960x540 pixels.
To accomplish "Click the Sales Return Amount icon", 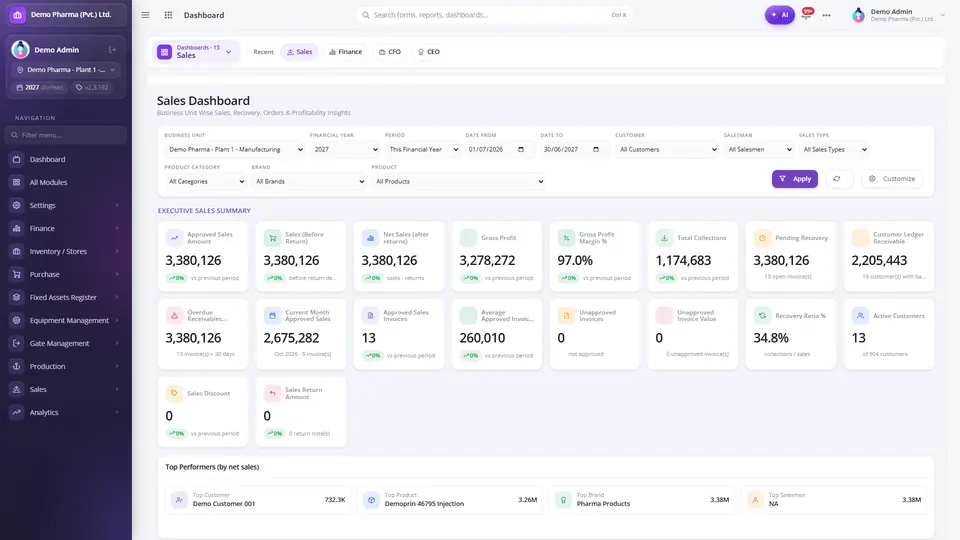I will point(272,393).
